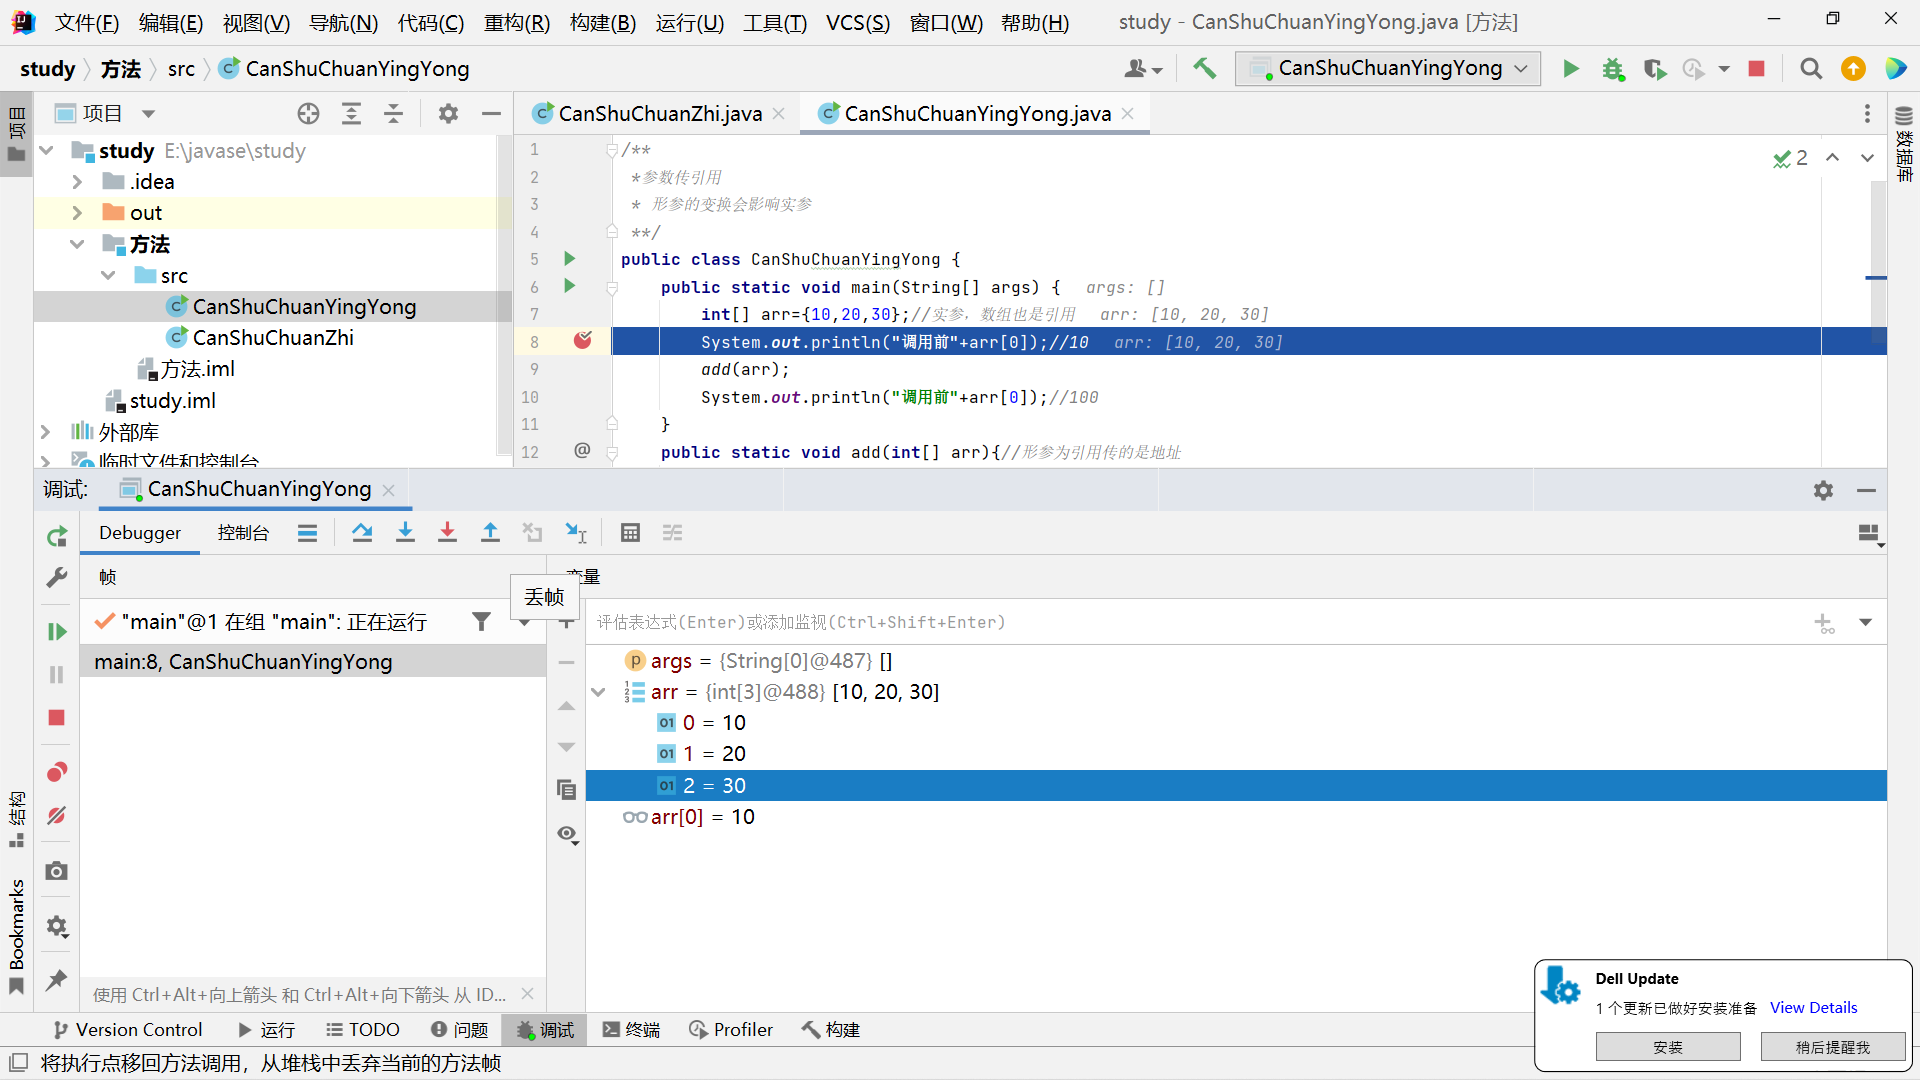Open the CanShuChuanYingYong run configuration dropdown

pos(1388,68)
